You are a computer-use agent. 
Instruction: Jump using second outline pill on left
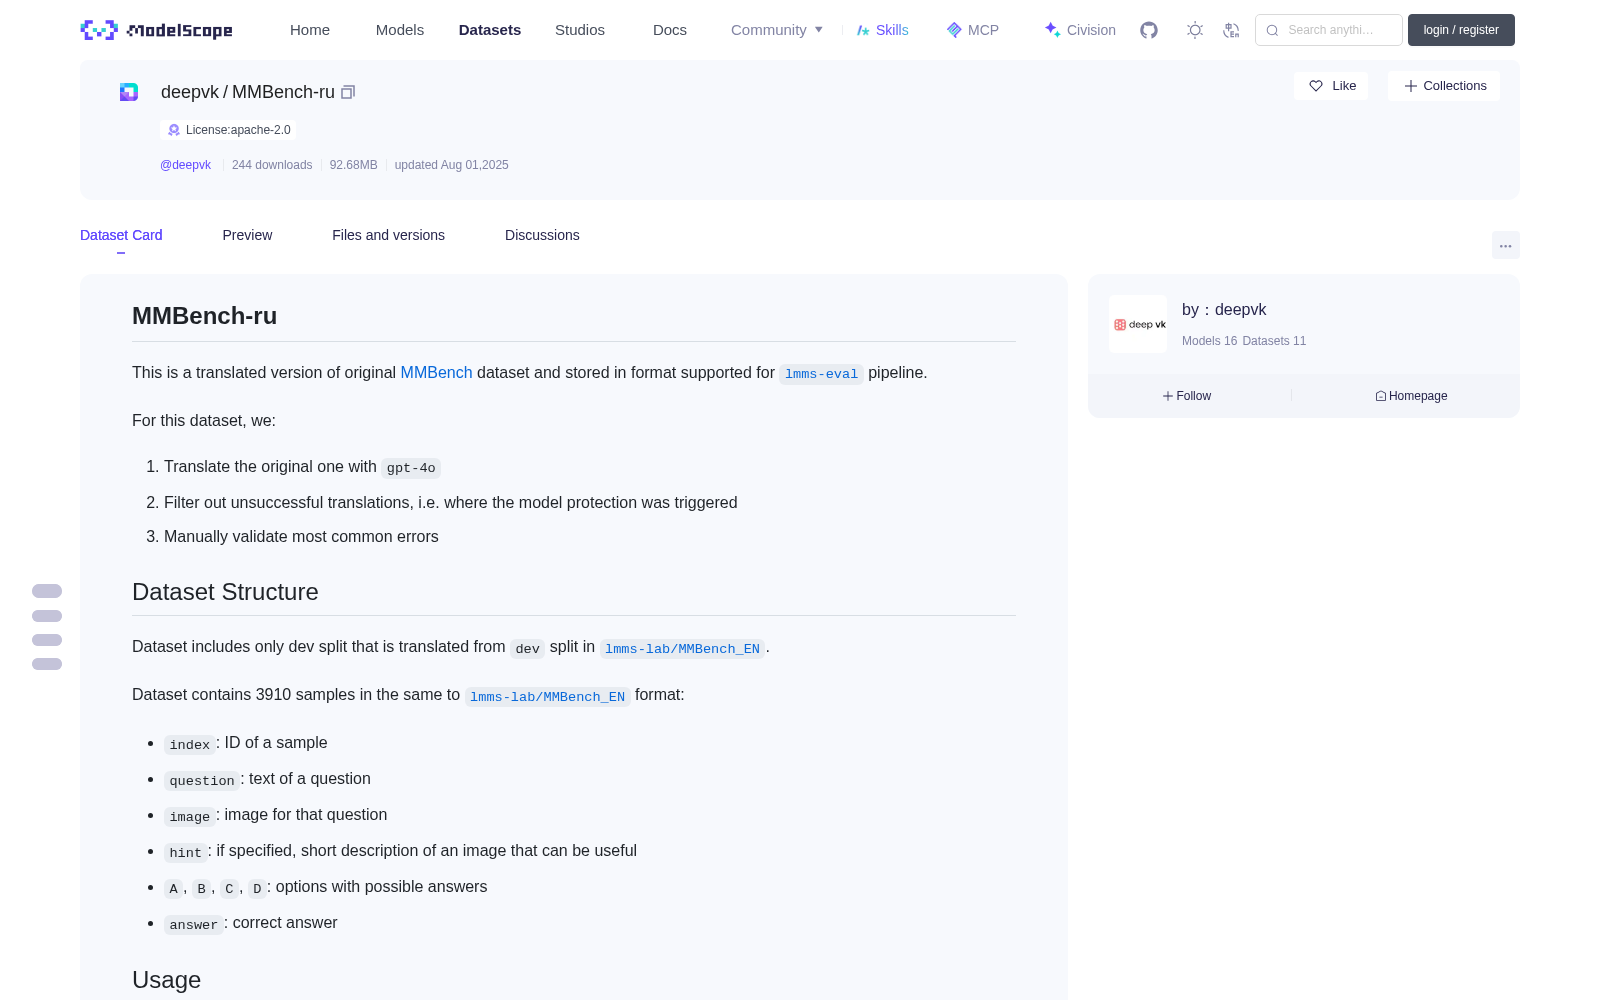coord(47,616)
